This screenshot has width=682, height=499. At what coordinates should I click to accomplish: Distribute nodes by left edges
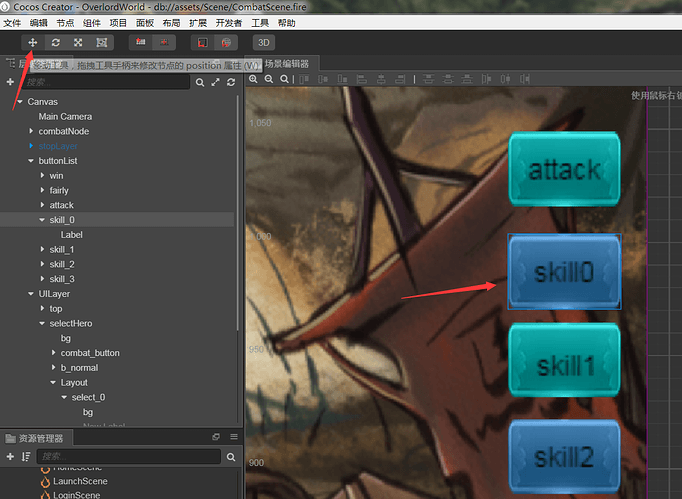(x=486, y=79)
